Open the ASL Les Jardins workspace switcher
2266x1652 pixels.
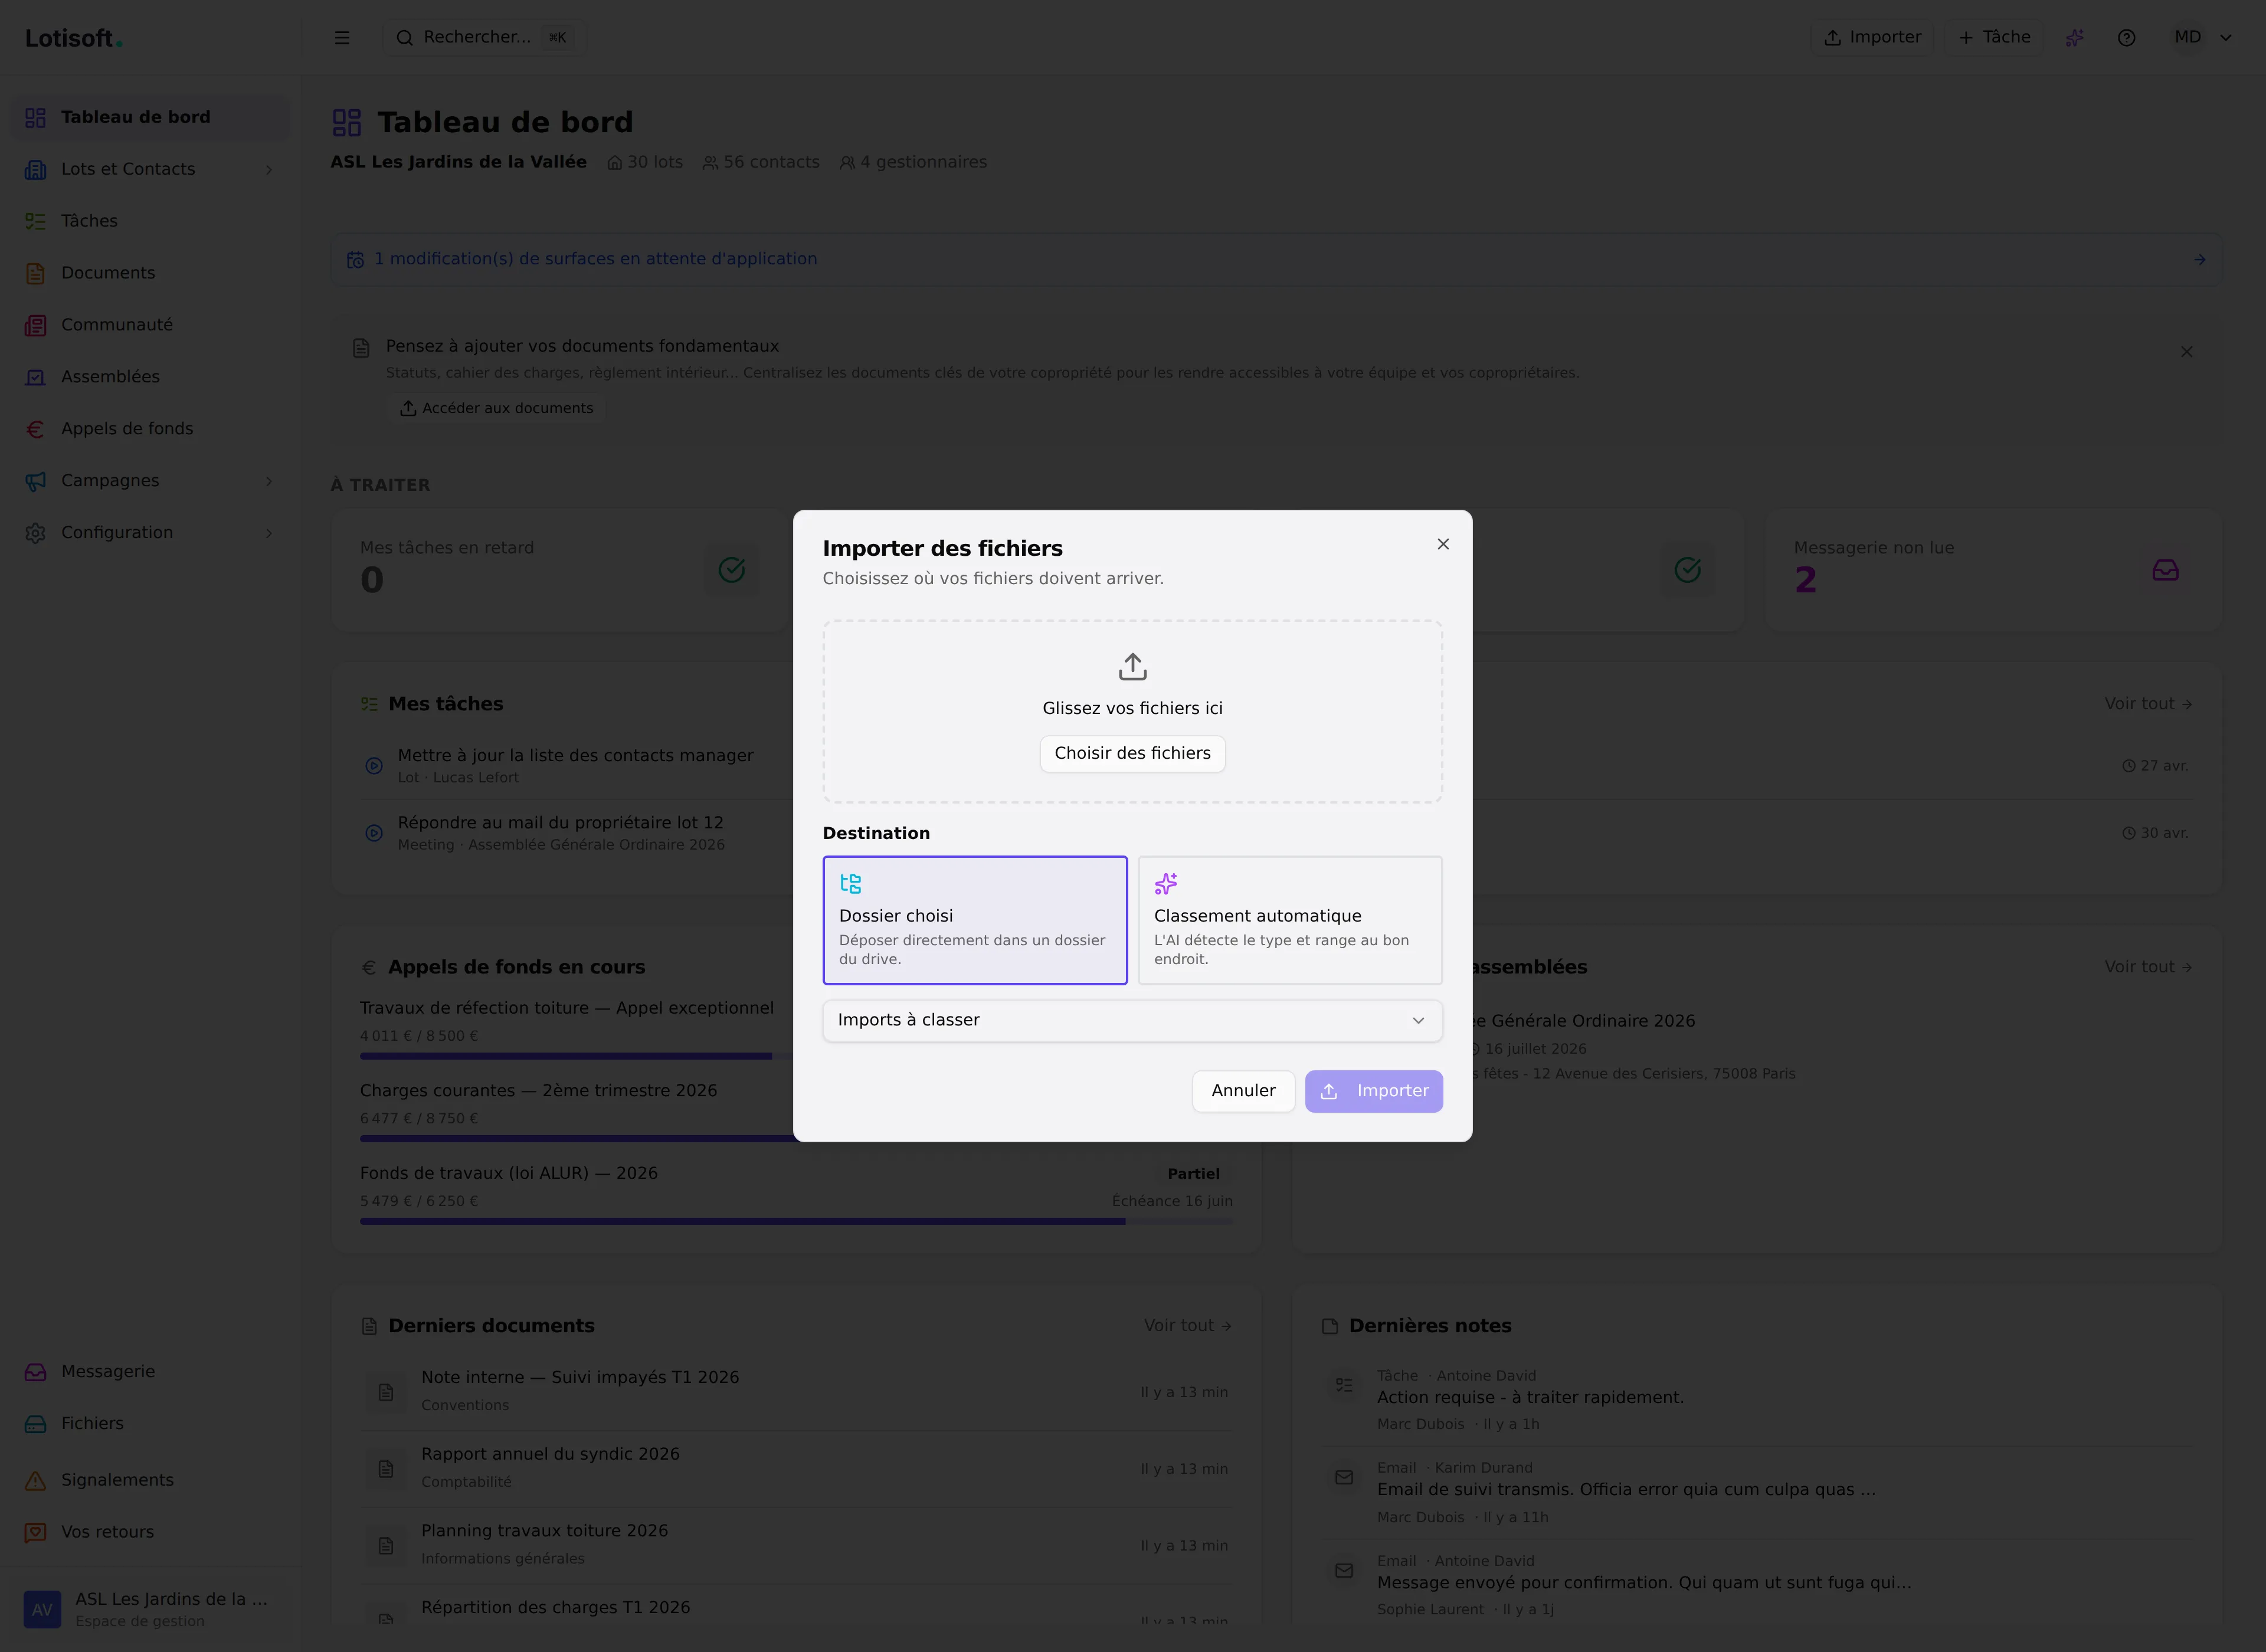point(150,1609)
